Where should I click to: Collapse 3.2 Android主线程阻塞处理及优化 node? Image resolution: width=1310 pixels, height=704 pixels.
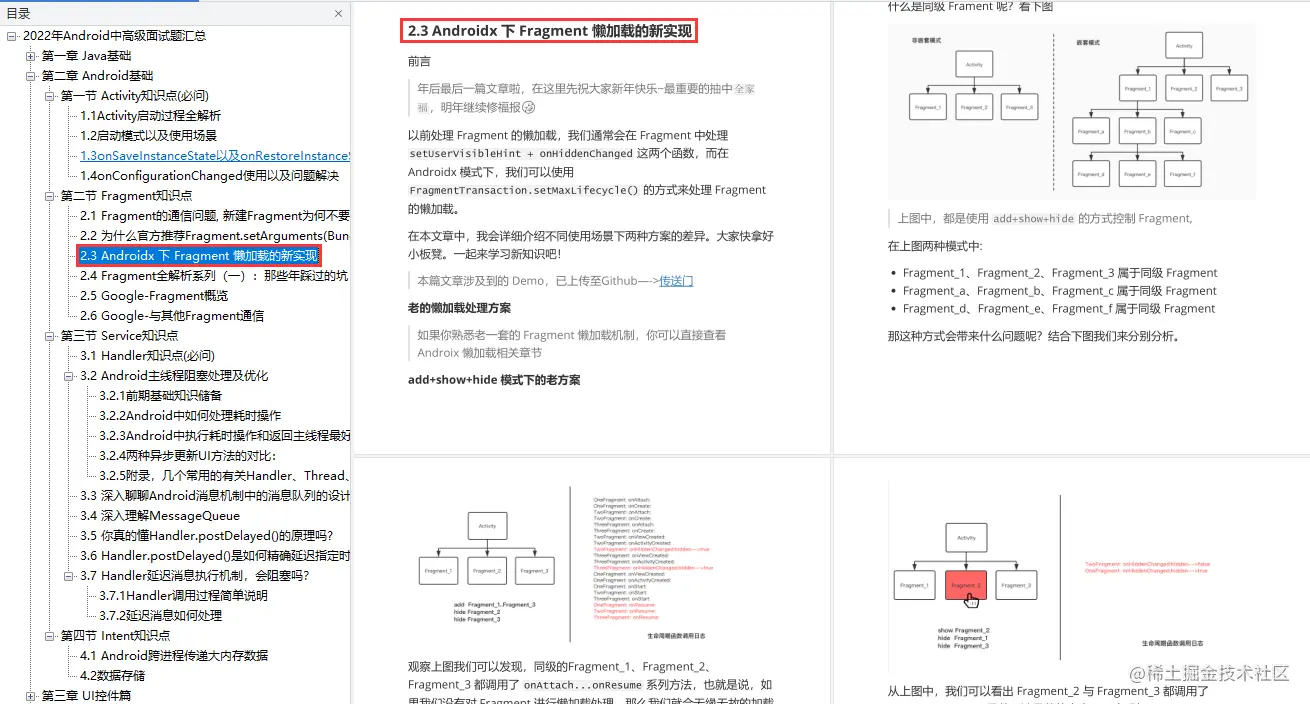(69, 376)
